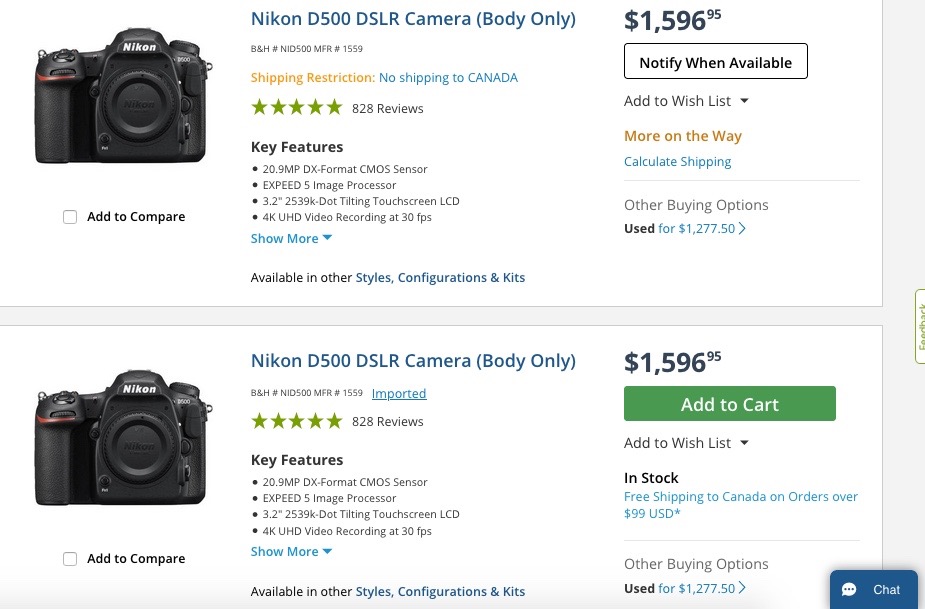Click the first product's star rating
Viewport: 925px width, 609px height.
(x=296, y=108)
